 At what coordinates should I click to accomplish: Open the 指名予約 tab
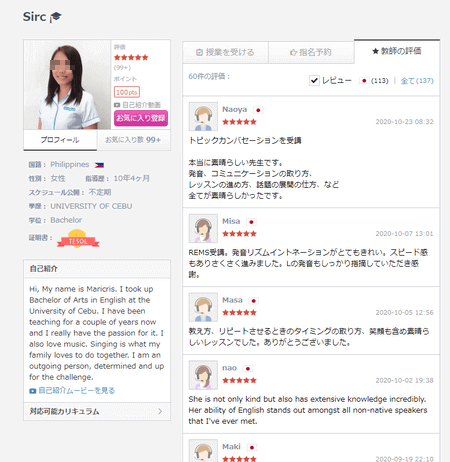click(x=311, y=52)
